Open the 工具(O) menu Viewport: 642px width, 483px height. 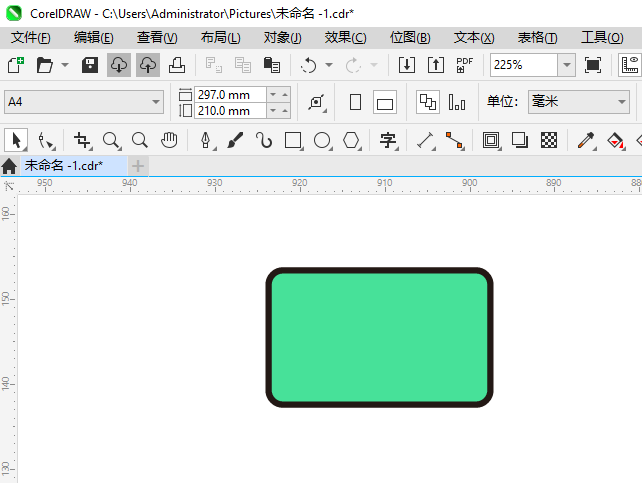click(x=602, y=38)
